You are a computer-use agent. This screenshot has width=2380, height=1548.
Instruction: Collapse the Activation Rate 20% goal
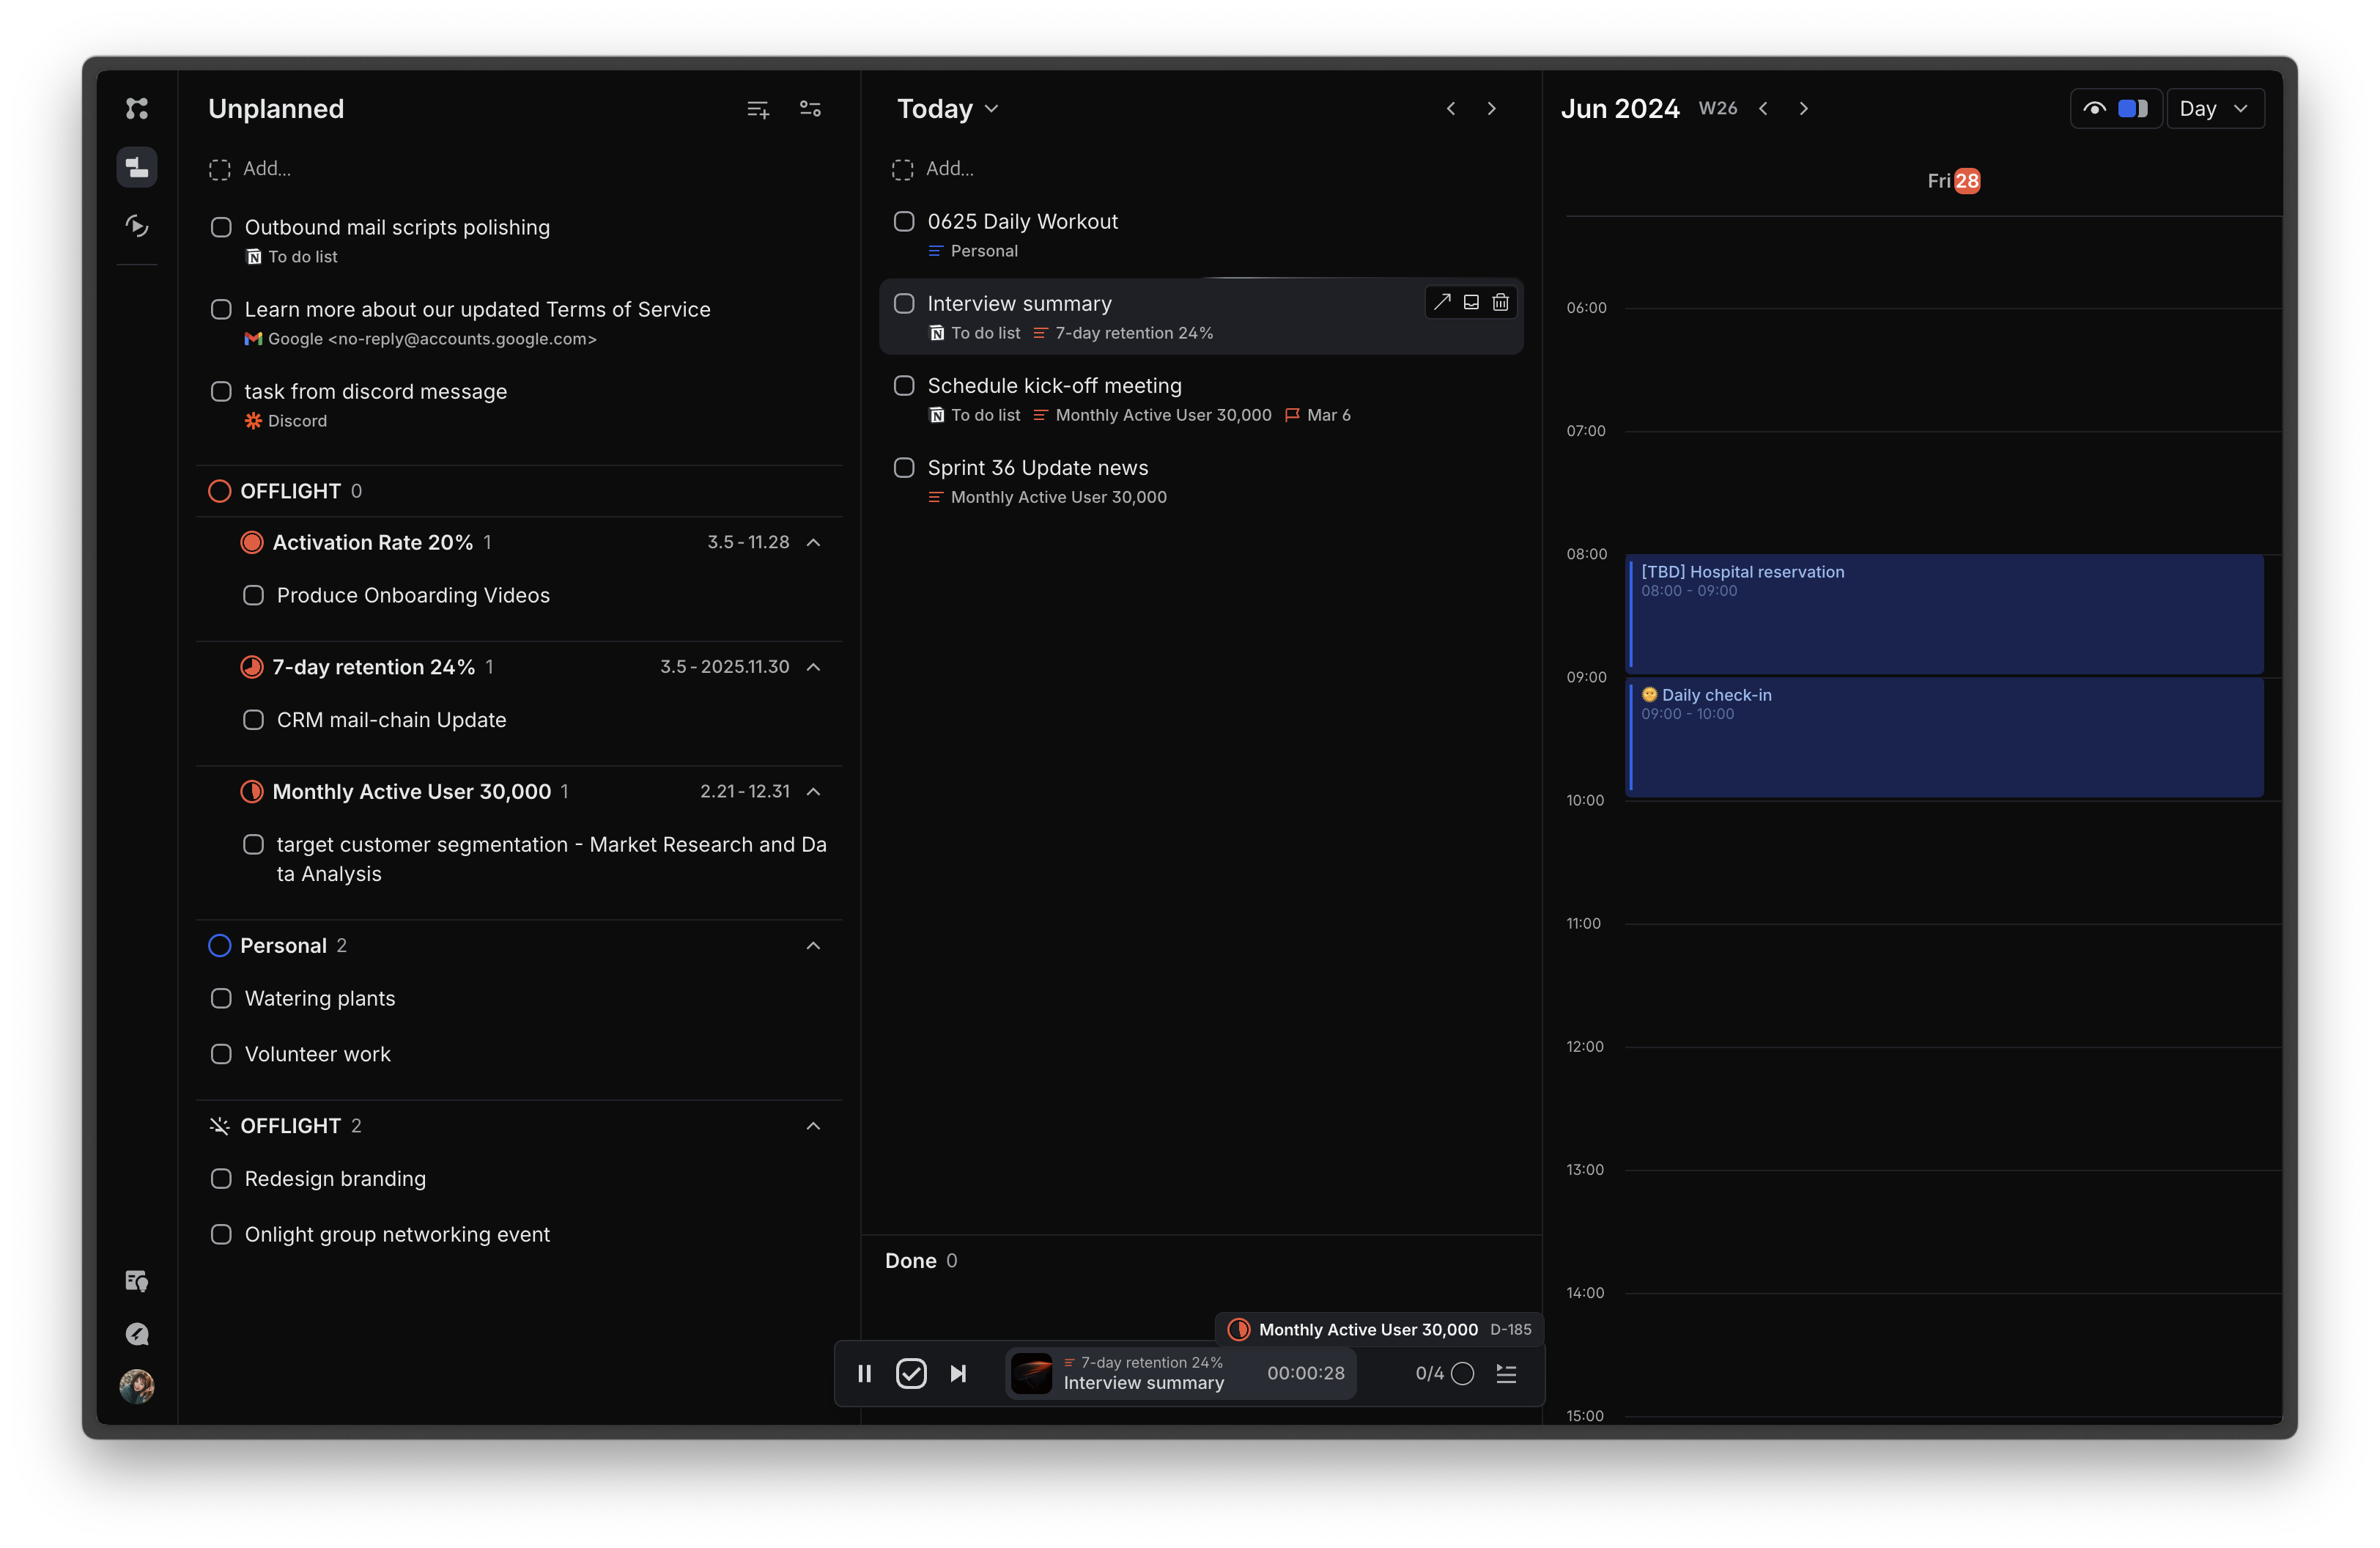point(813,542)
